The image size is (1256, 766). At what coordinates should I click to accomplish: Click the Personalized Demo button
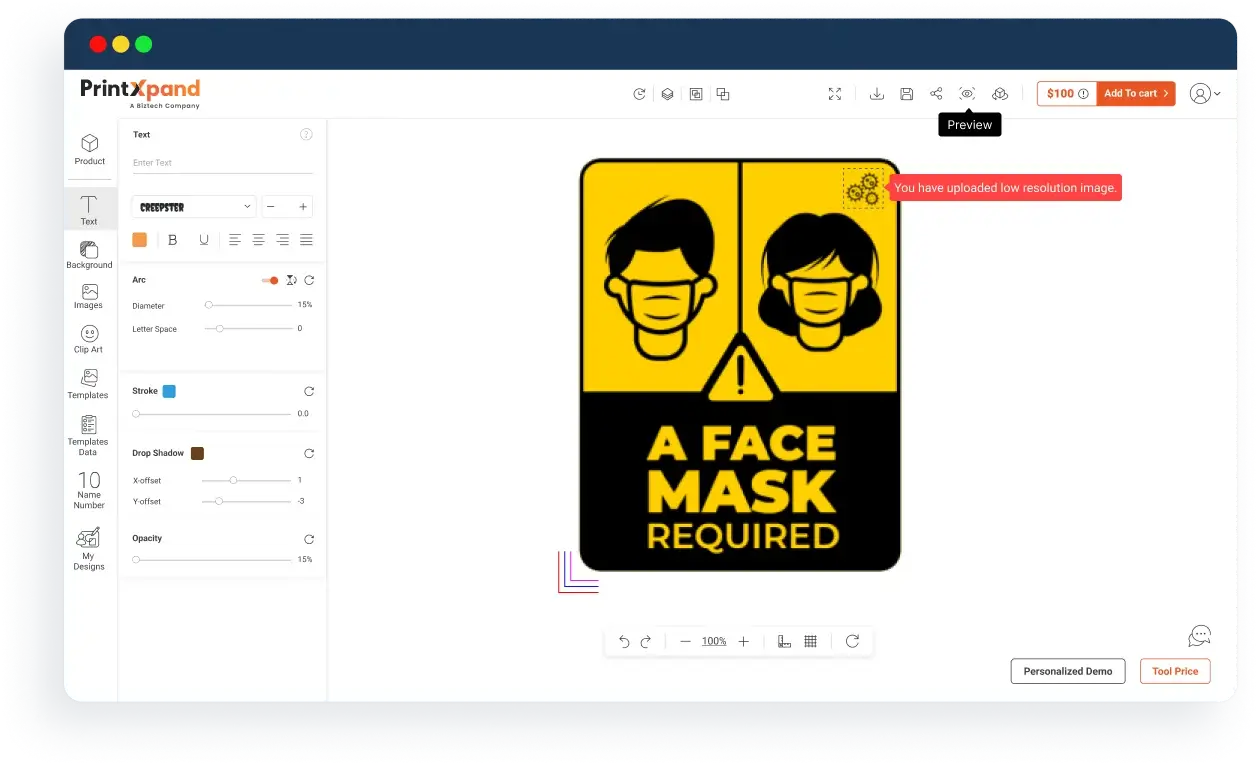[1067, 671]
